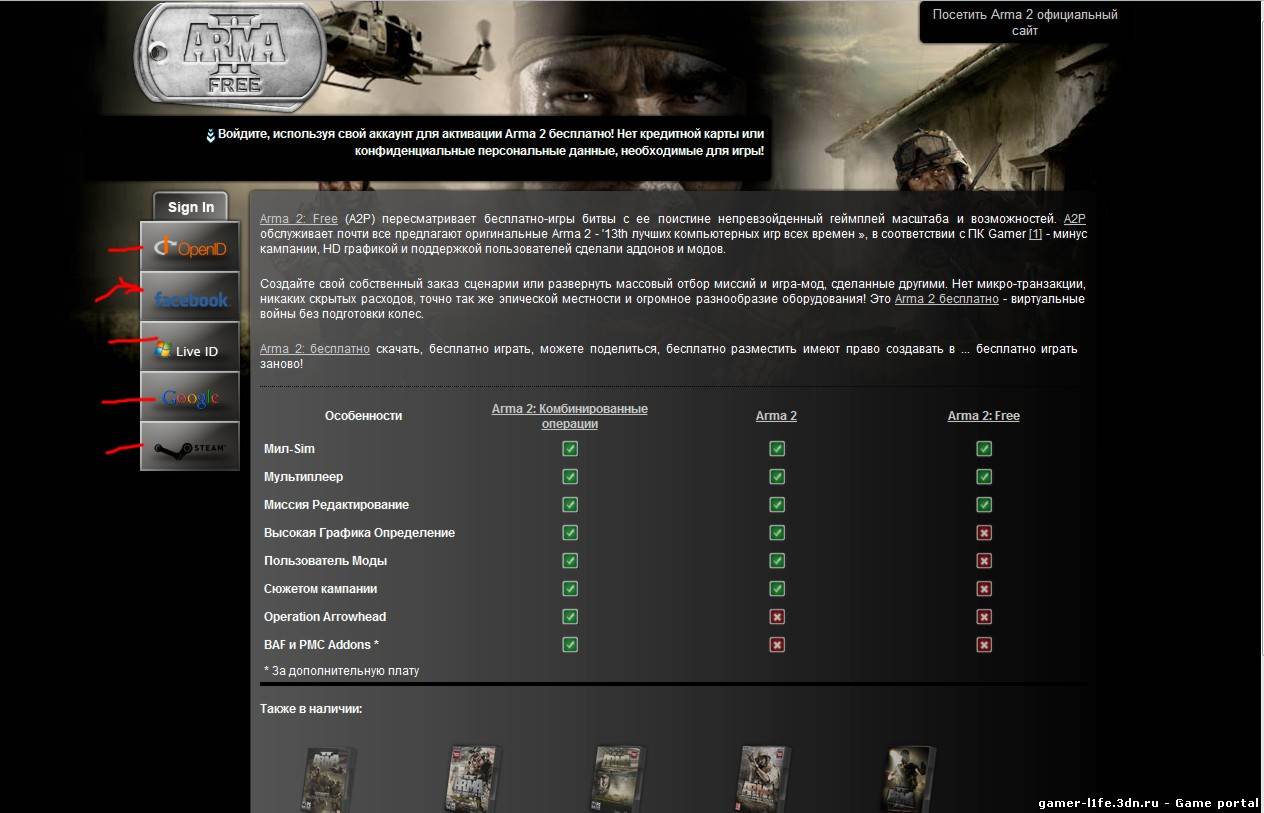
Task: Click BAF и PMC Addons cross under Arma 2: Free
Action: coord(984,645)
